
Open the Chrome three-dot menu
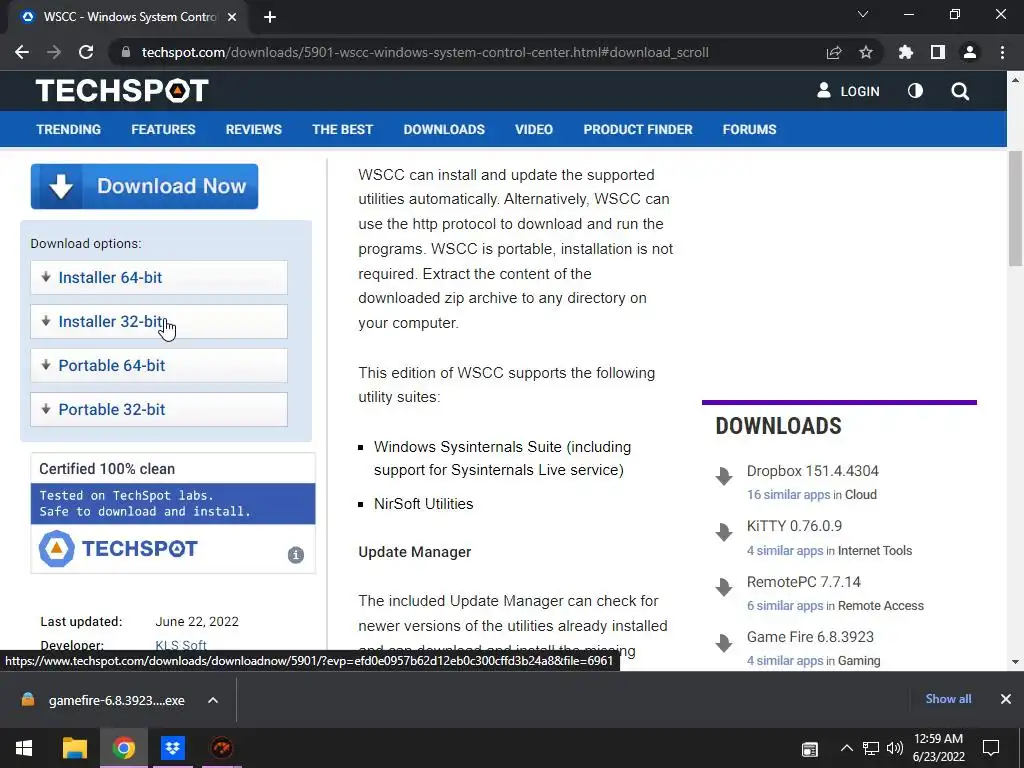coord(1002,52)
